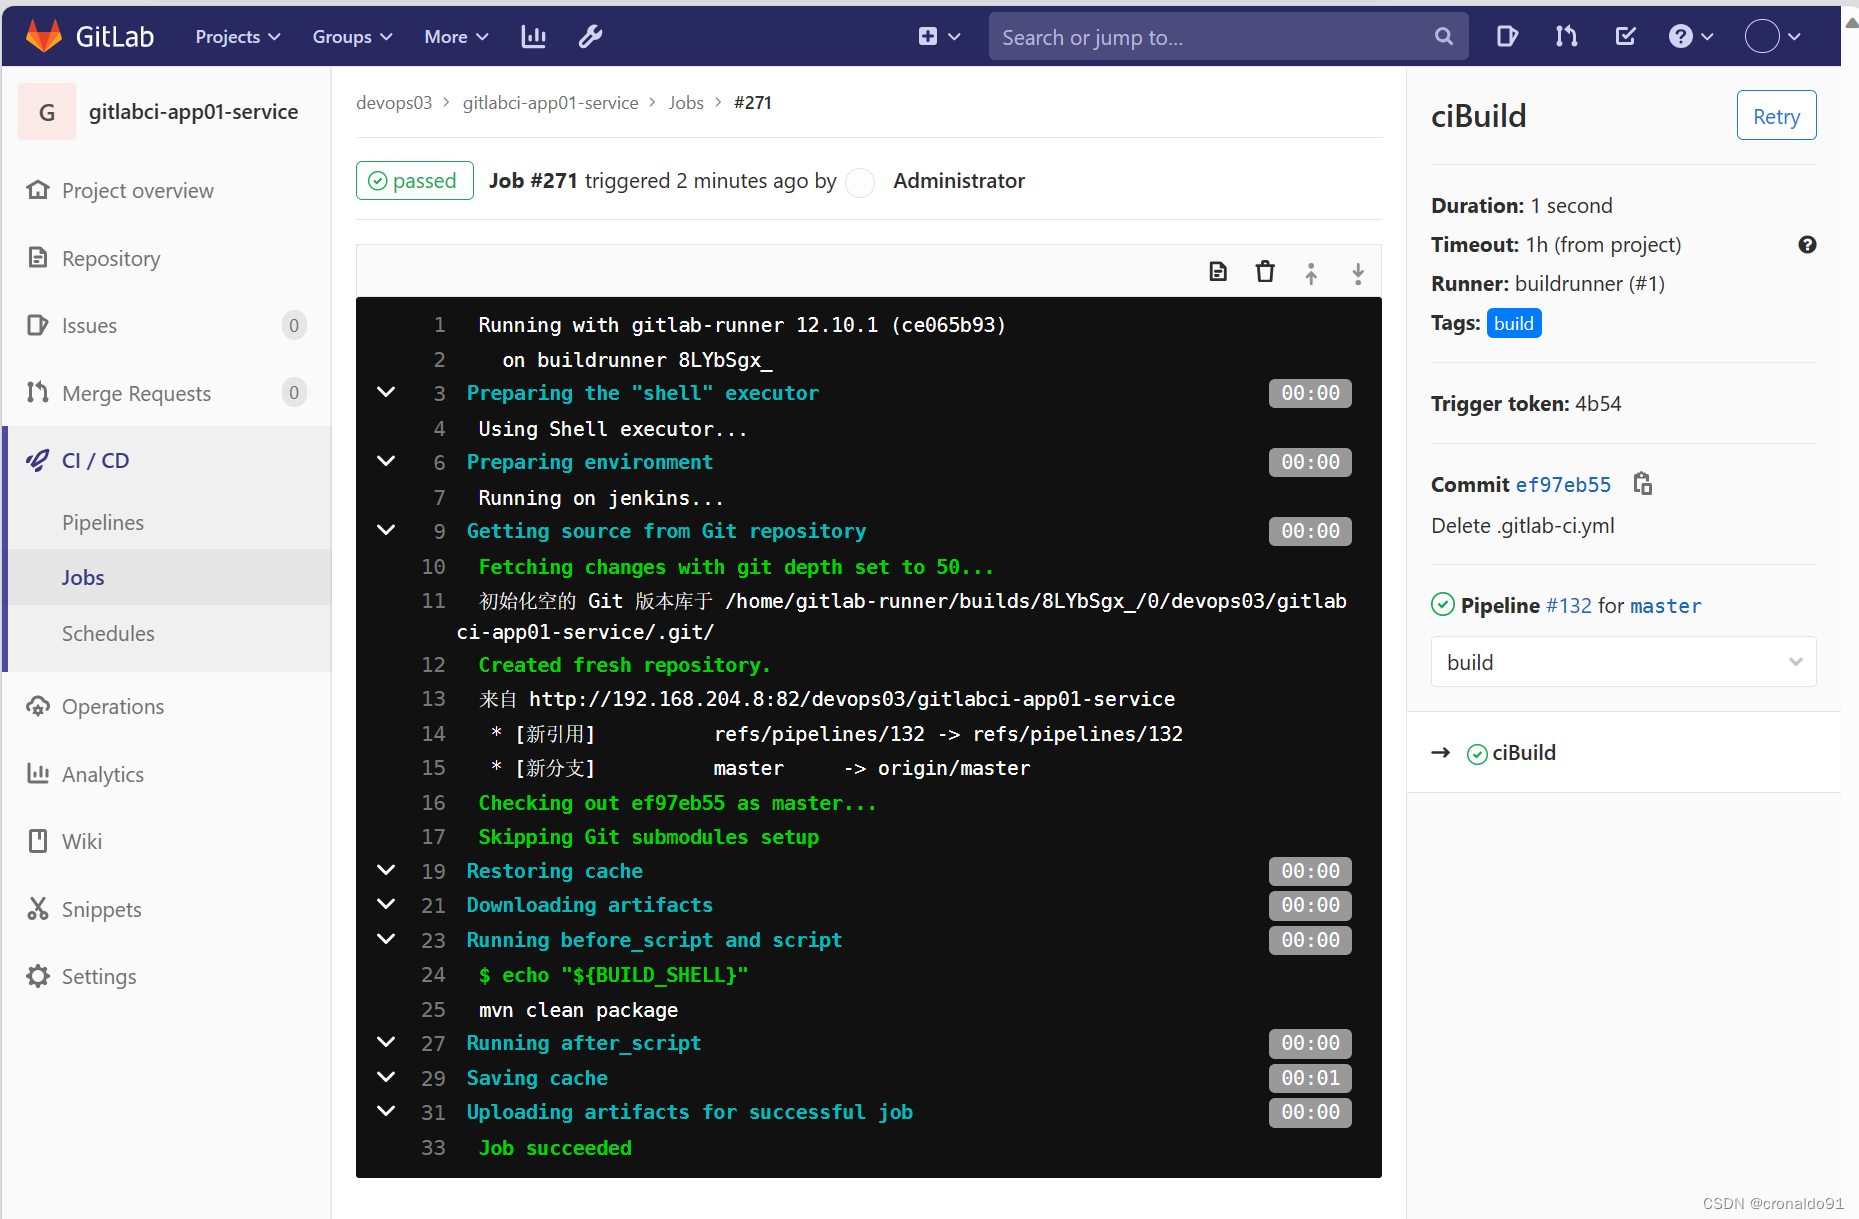1859x1219 pixels.
Task: Open the gitlabci-app01-service breadcrumb link
Action: (550, 103)
